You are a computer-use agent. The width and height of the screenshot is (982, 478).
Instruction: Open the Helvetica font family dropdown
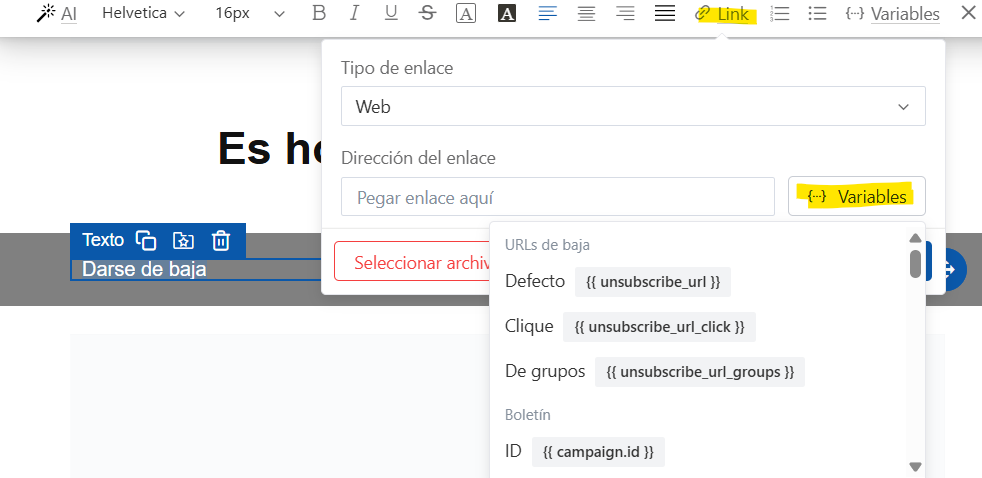click(x=143, y=14)
